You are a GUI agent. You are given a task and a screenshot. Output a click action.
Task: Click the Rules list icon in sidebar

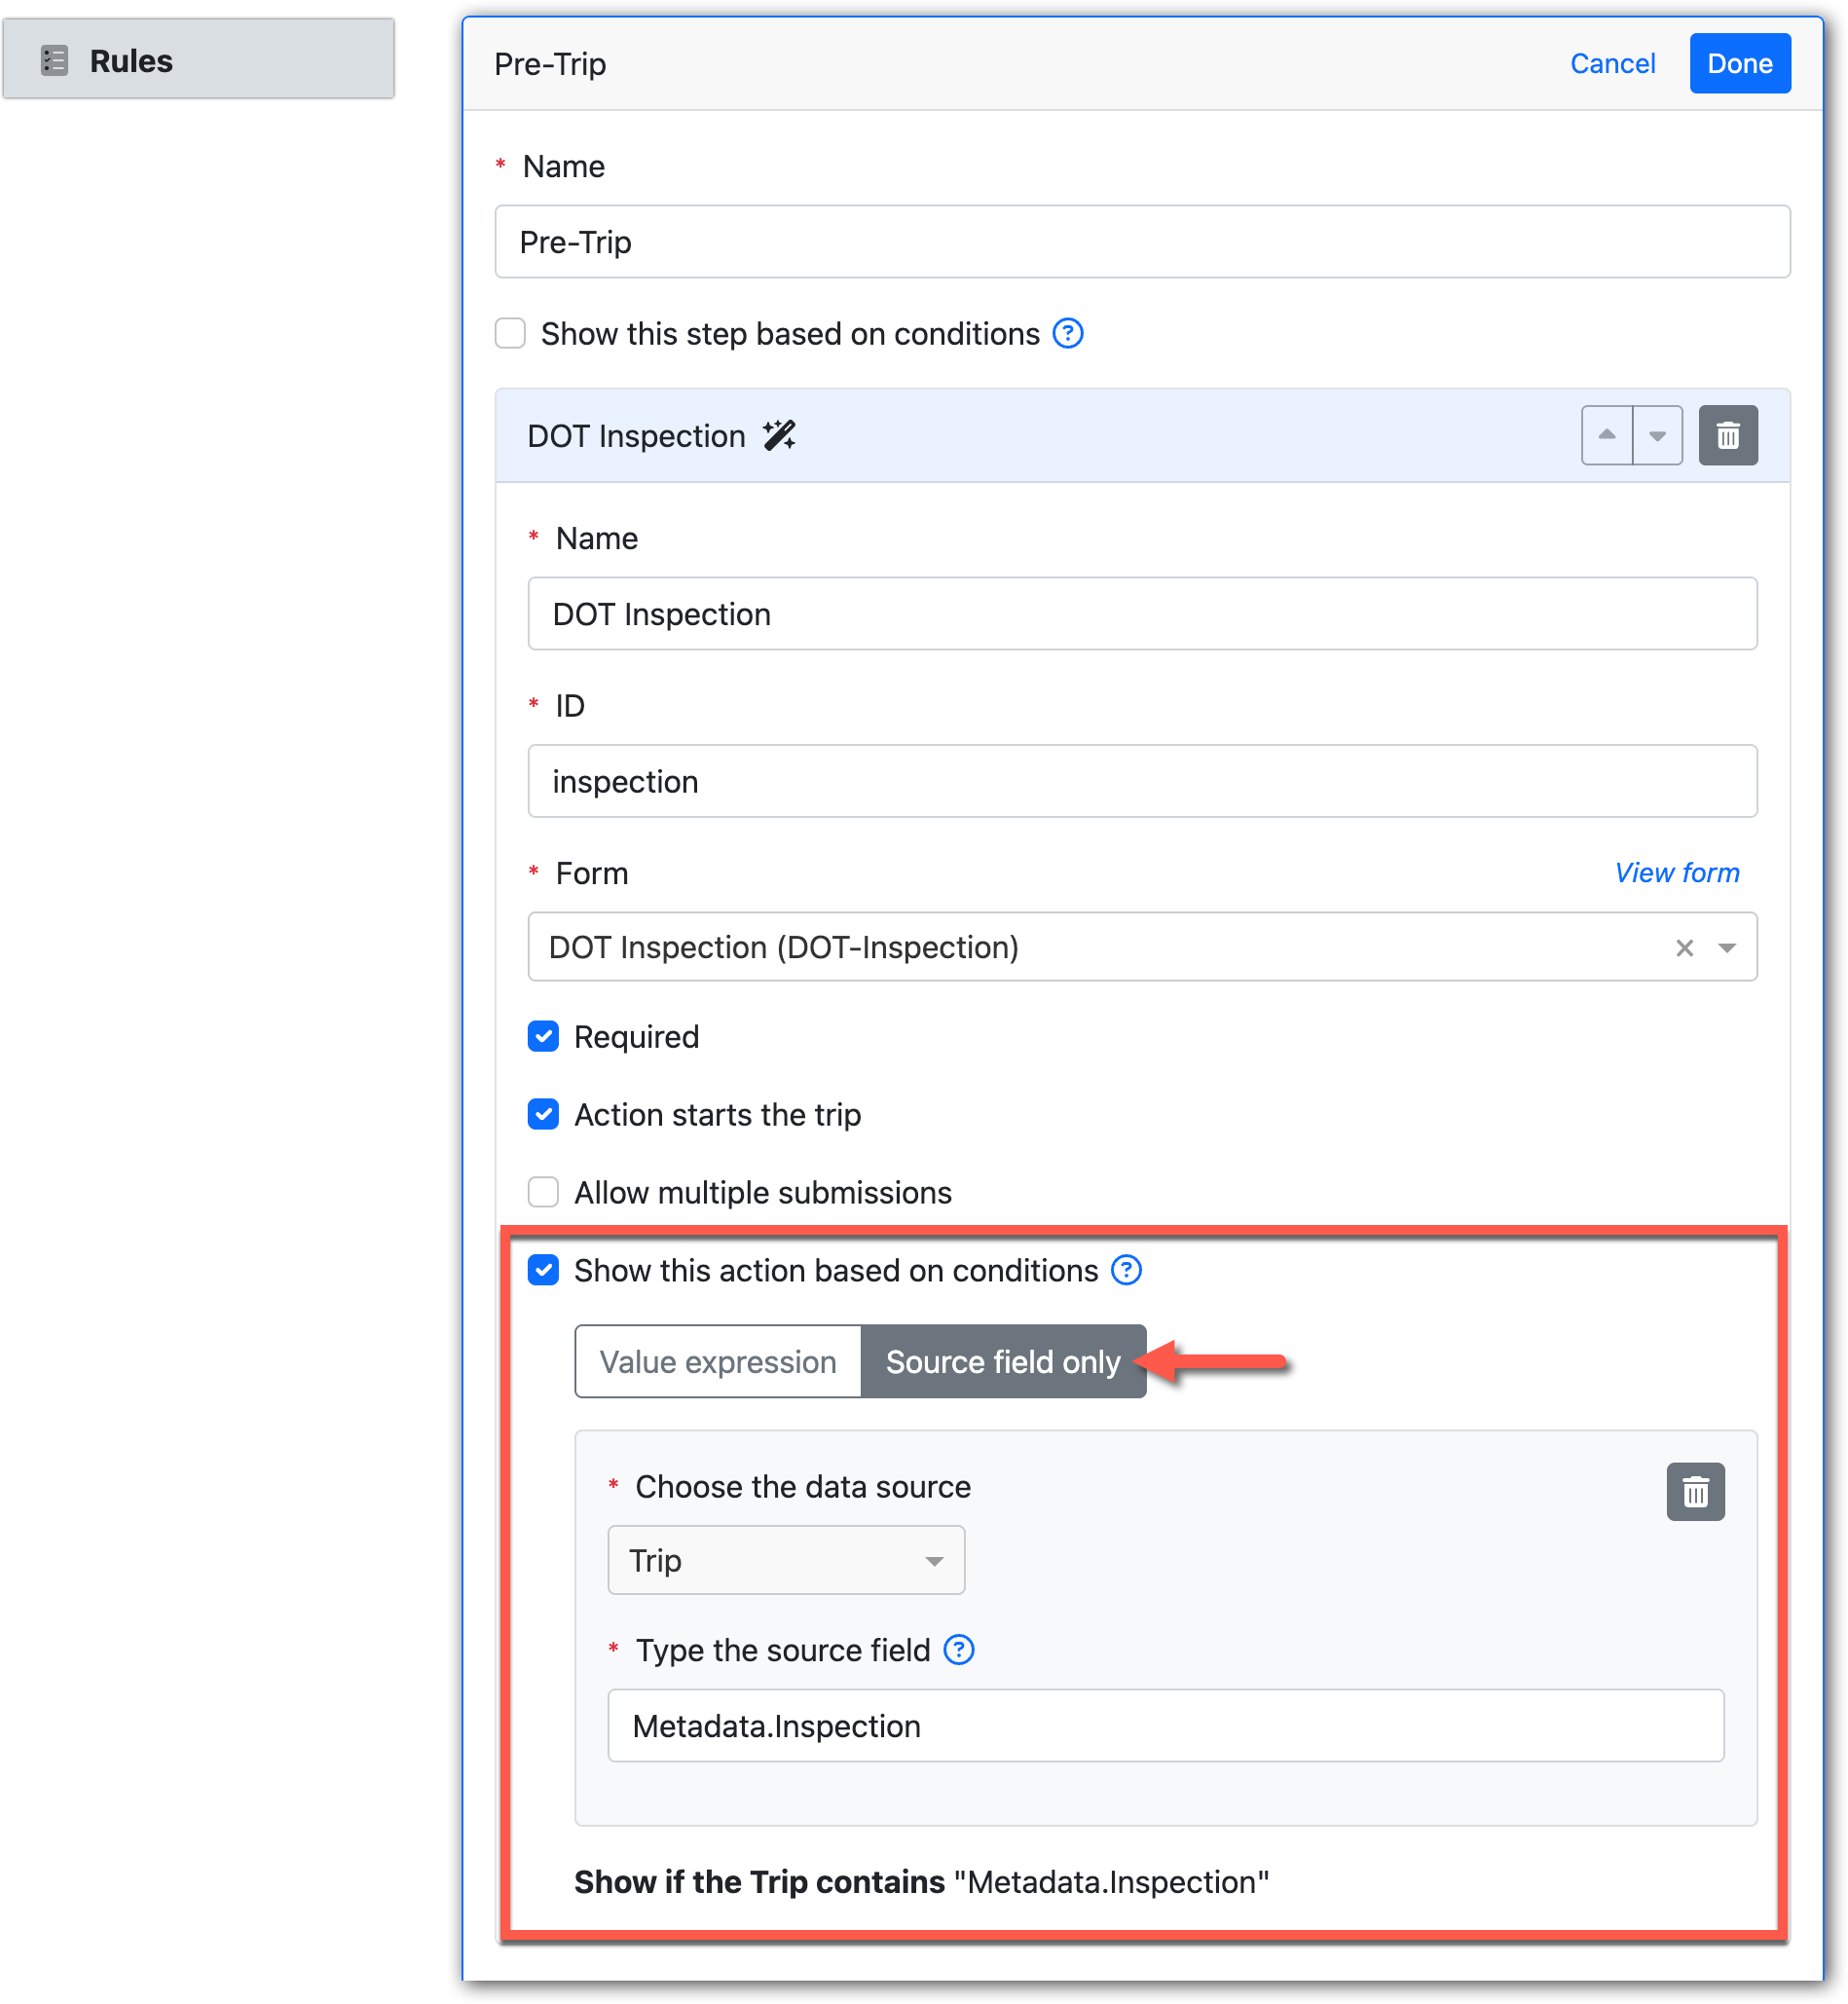click(x=54, y=61)
